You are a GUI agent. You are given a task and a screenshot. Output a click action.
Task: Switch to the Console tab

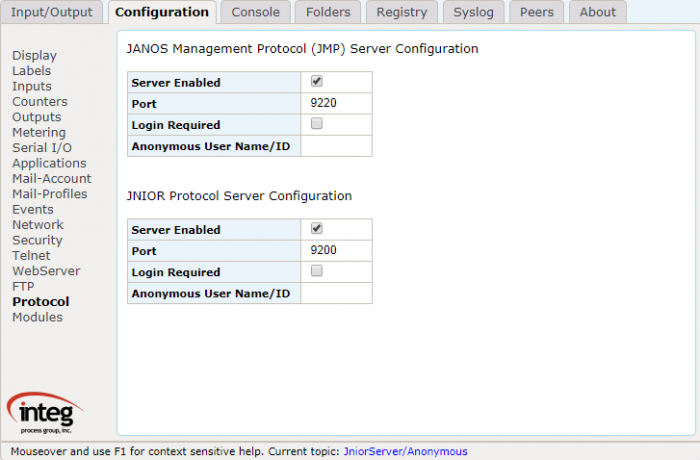(x=255, y=12)
